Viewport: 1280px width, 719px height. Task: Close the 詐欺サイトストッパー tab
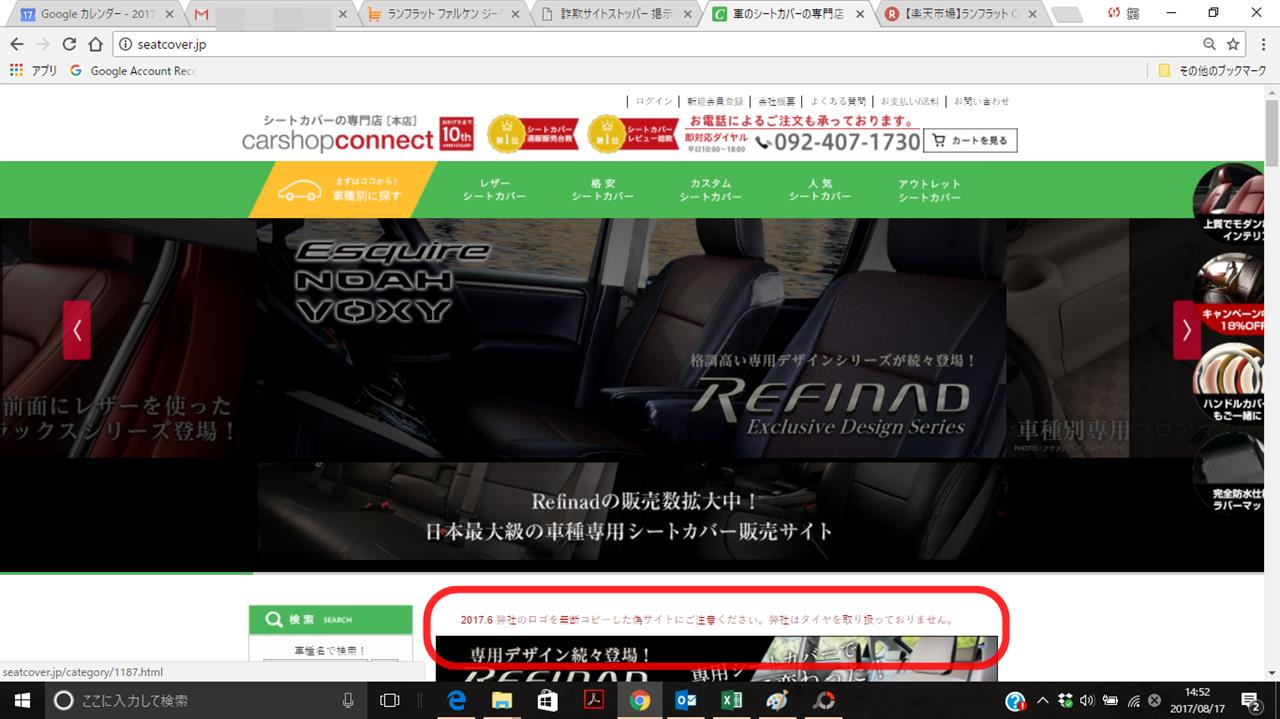[x=687, y=15]
